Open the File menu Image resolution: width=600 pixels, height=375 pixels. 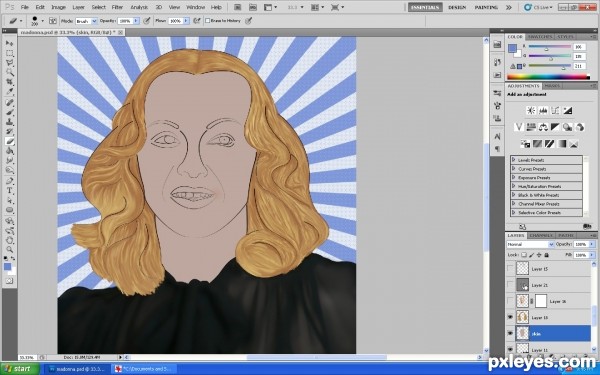coord(24,7)
